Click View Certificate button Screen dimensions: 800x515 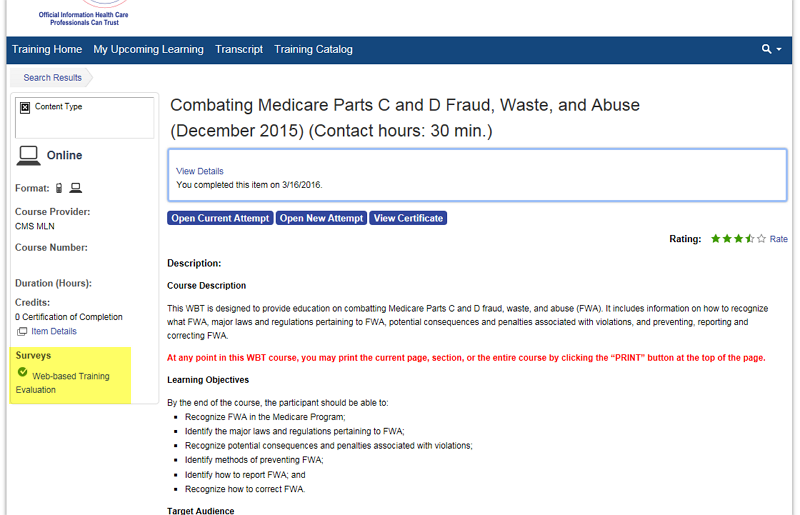pos(408,218)
